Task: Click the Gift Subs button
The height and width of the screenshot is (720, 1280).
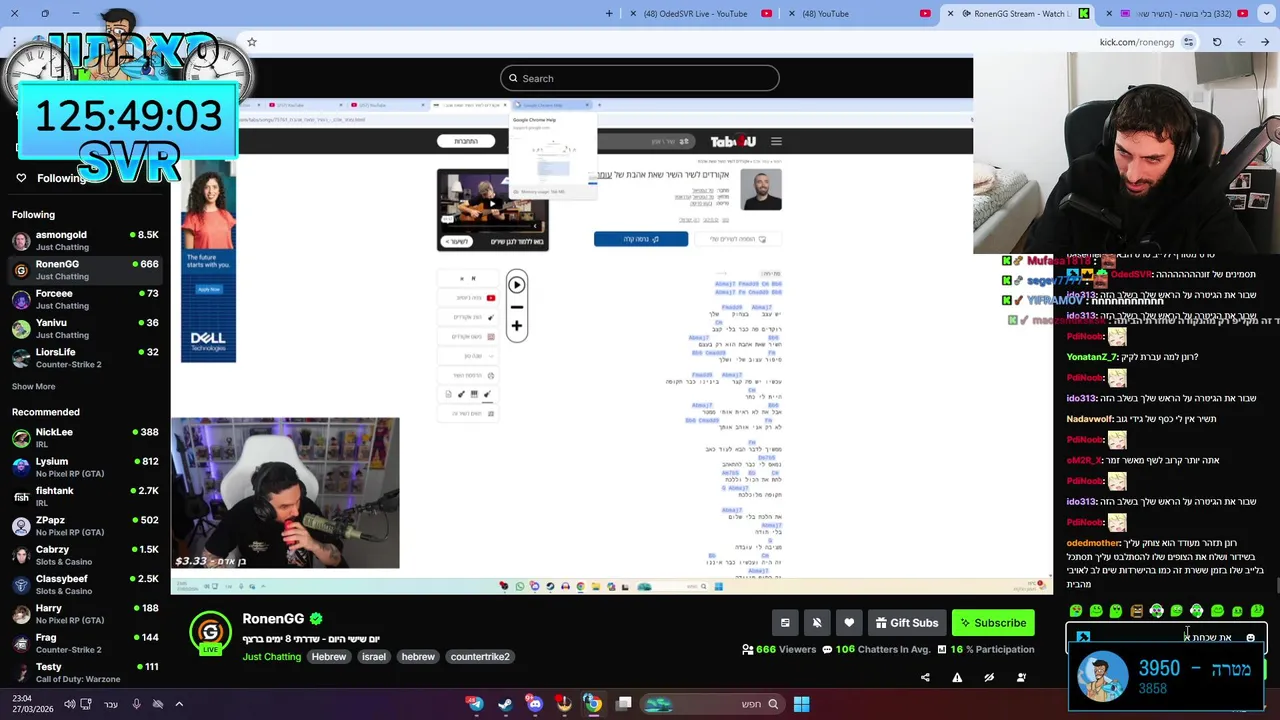Action: 907,623
